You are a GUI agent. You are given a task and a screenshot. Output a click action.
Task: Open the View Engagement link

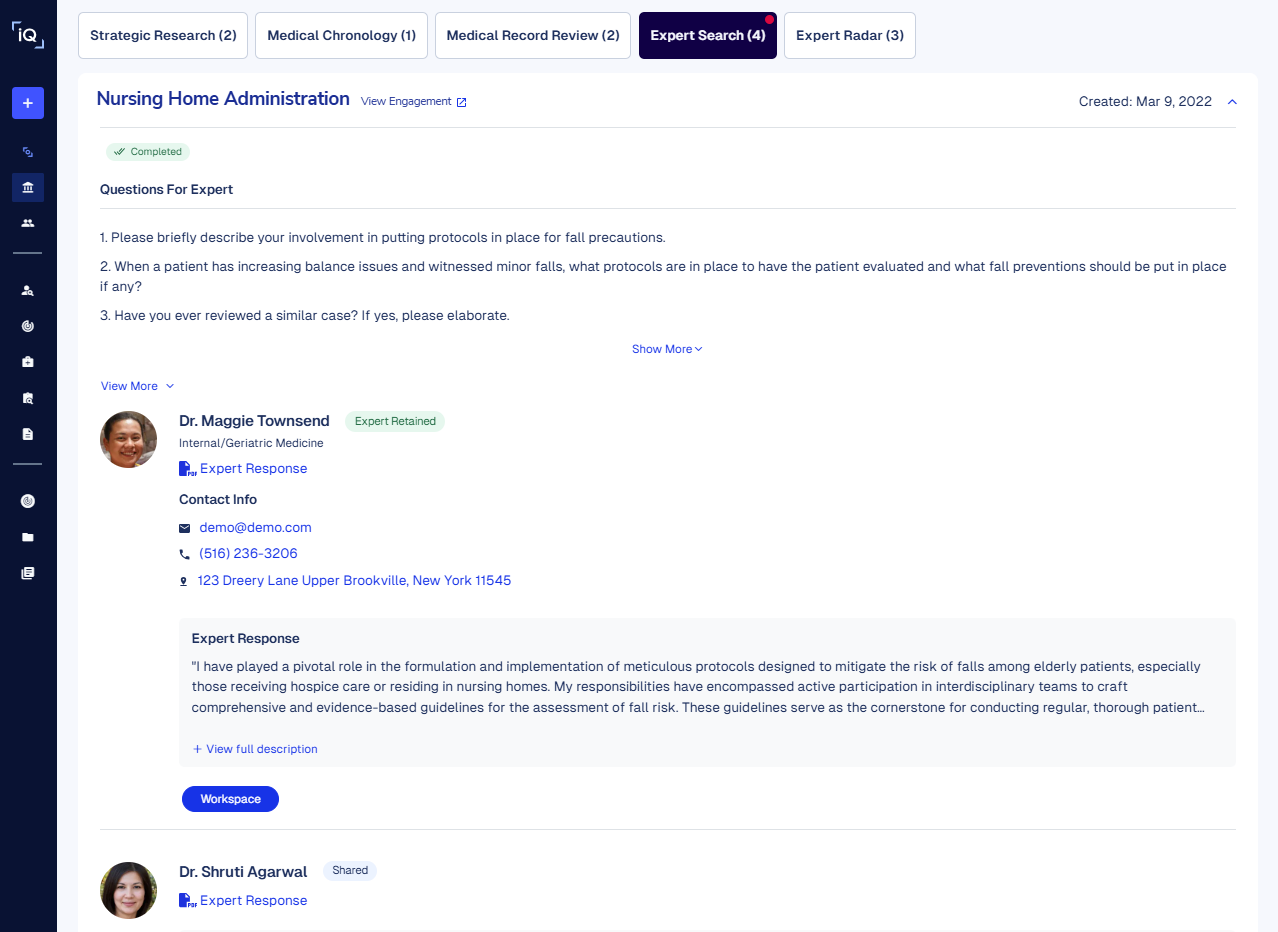(413, 102)
